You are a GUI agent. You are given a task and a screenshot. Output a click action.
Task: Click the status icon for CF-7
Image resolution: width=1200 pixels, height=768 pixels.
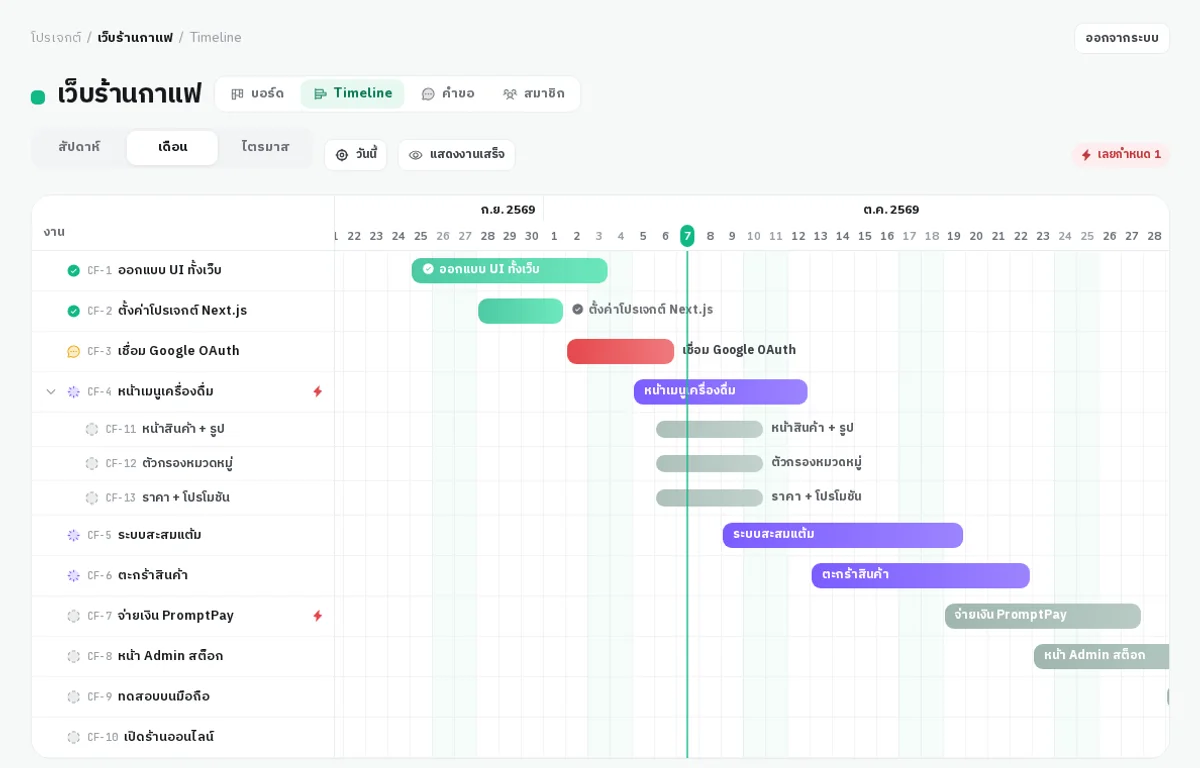point(73,616)
